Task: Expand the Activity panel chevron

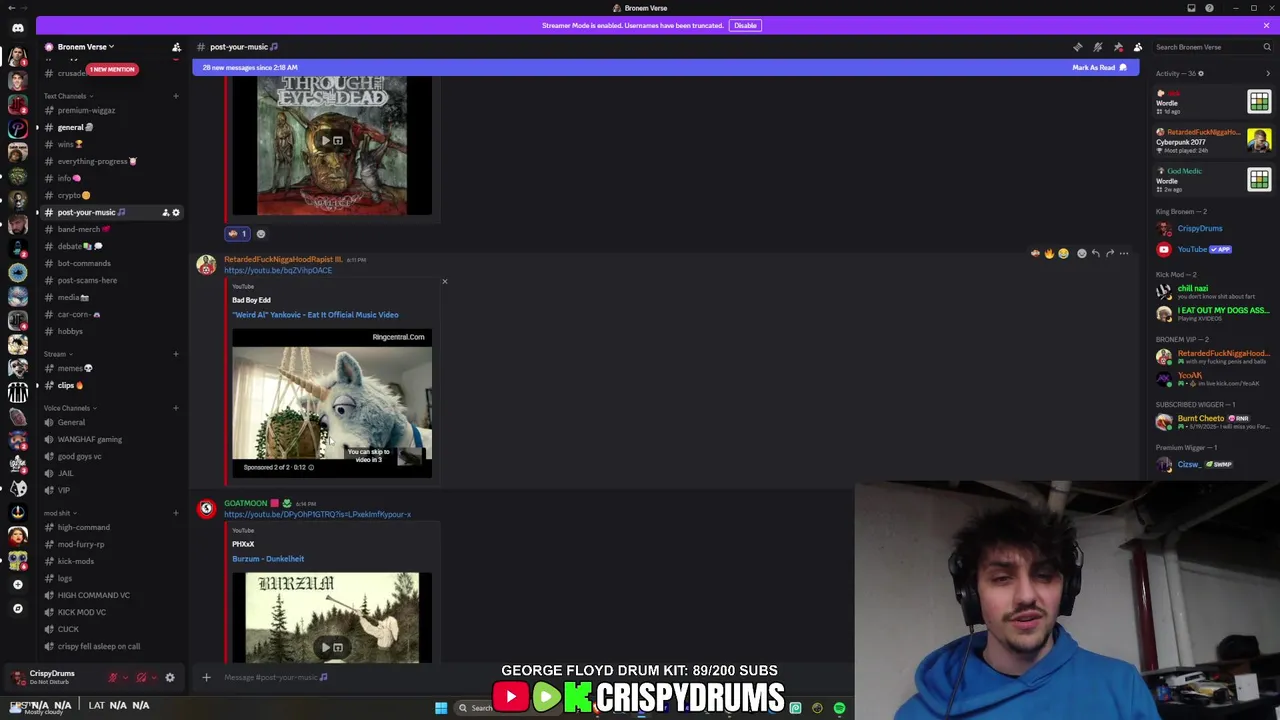Action: [x=1268, y=74]
